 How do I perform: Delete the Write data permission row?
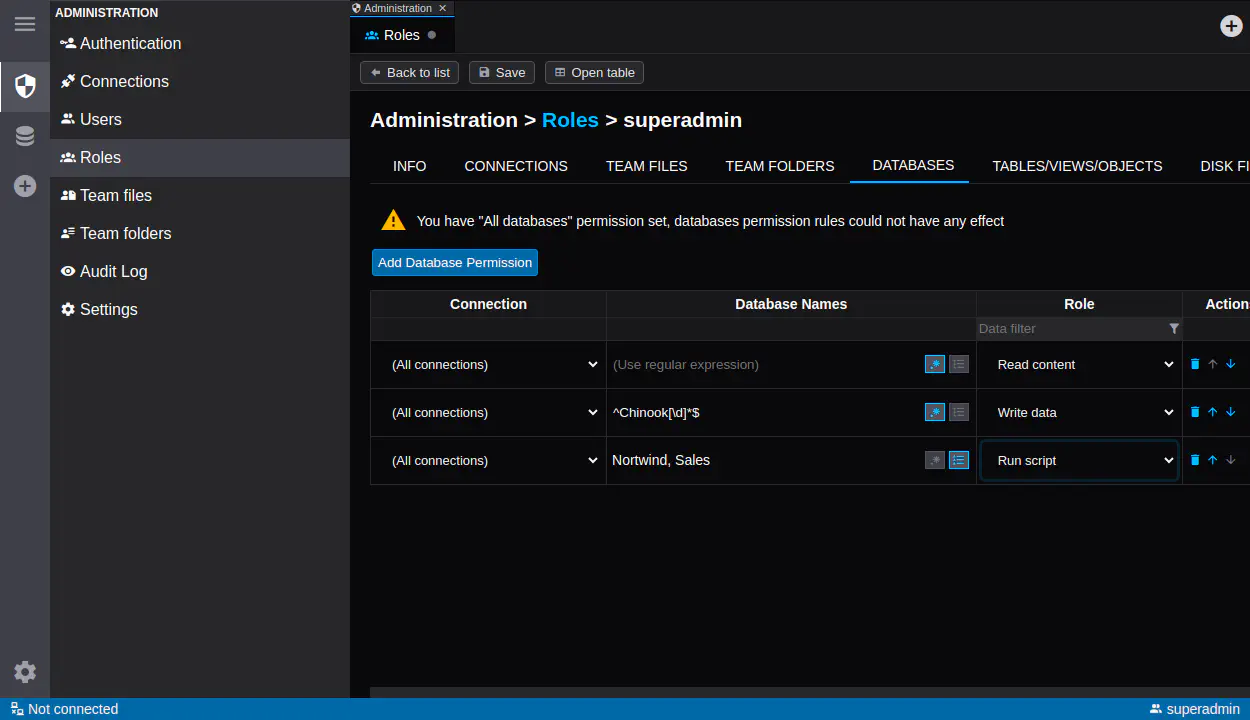1195,412
